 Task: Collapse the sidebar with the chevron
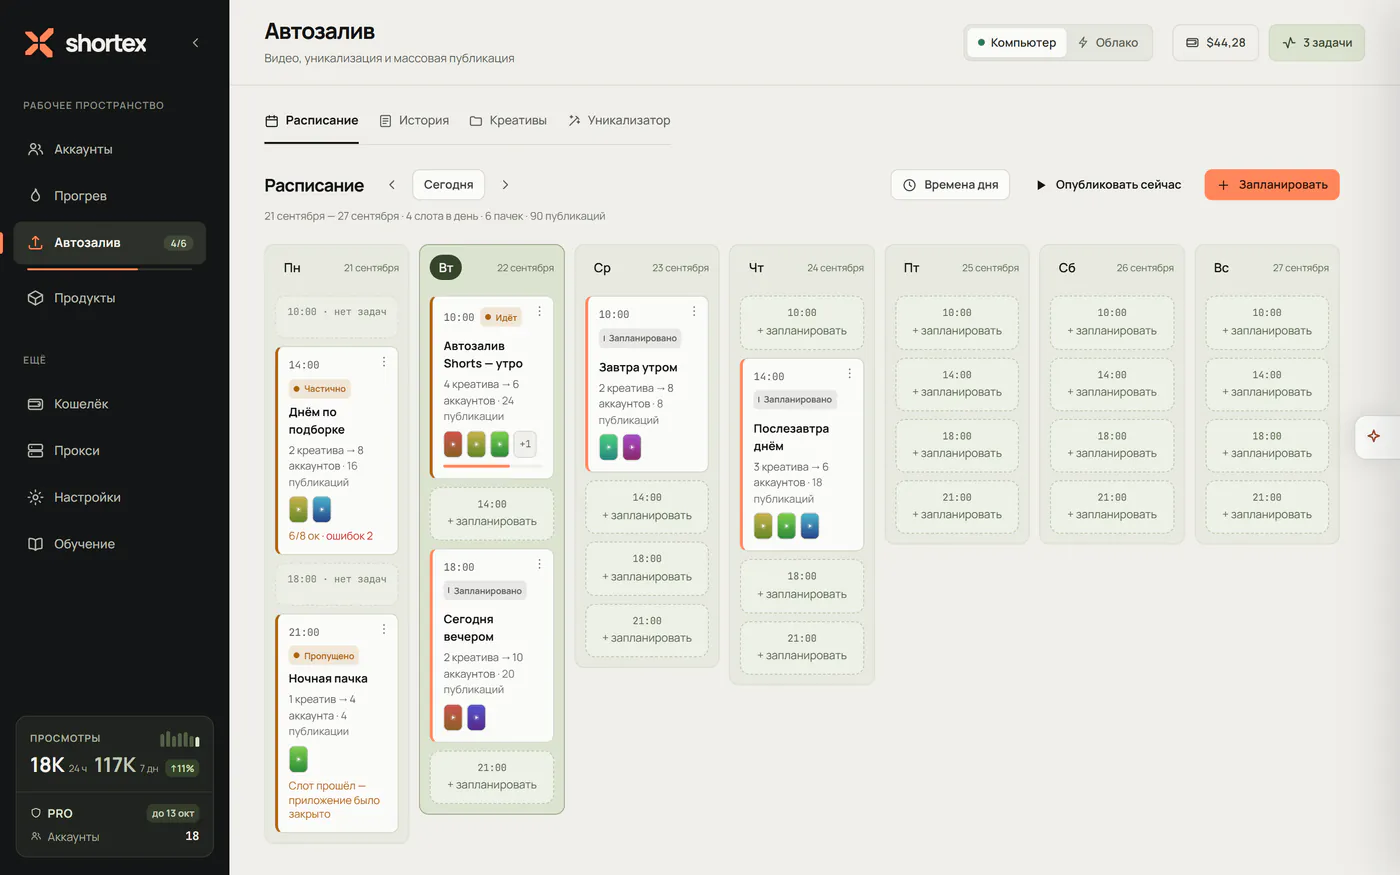point(195,43)
